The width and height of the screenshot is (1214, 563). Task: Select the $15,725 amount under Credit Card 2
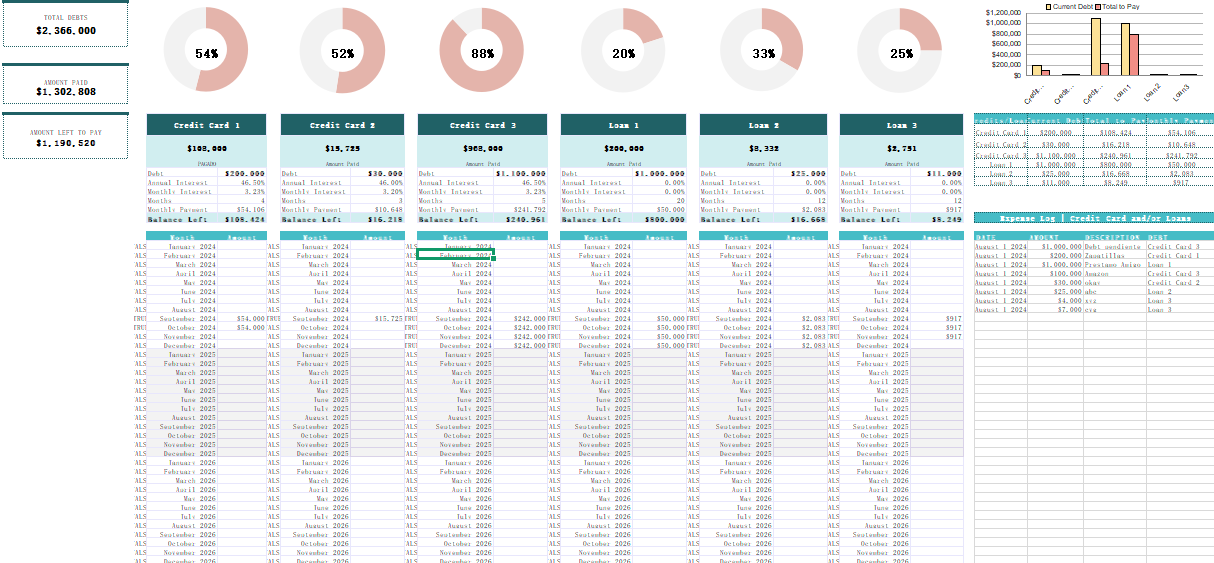tap(342, 148)
